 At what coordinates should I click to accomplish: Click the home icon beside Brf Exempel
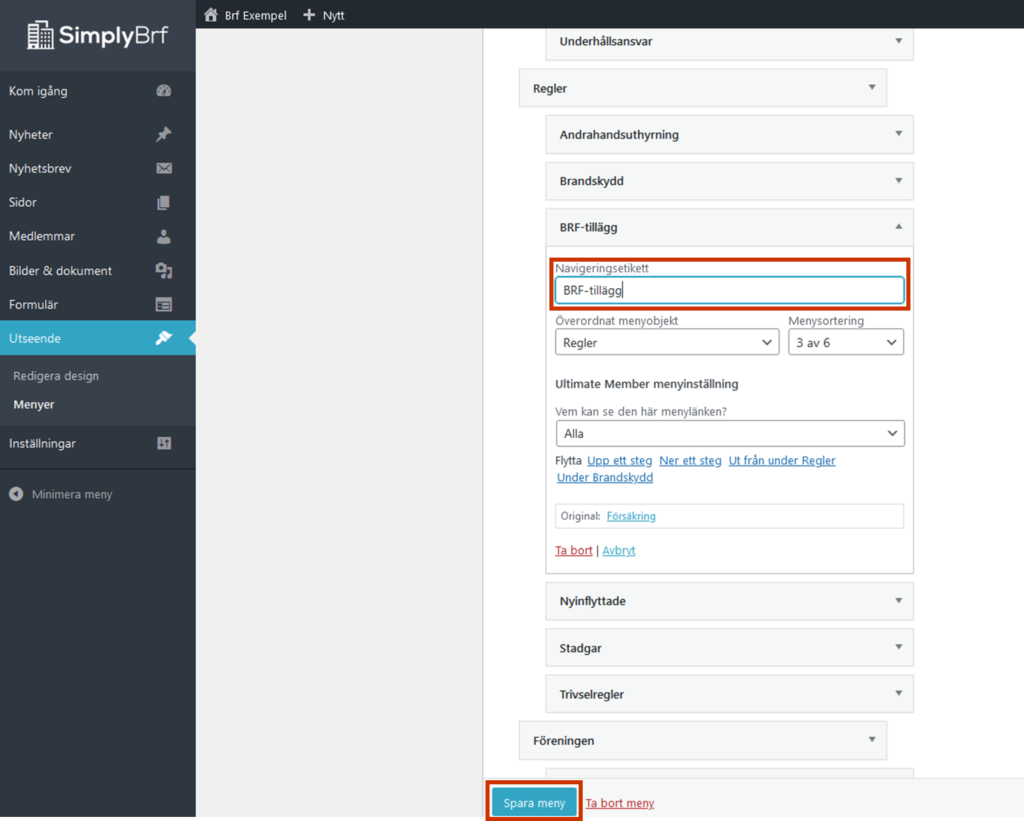pyautogui.click(x=210, y=15)
